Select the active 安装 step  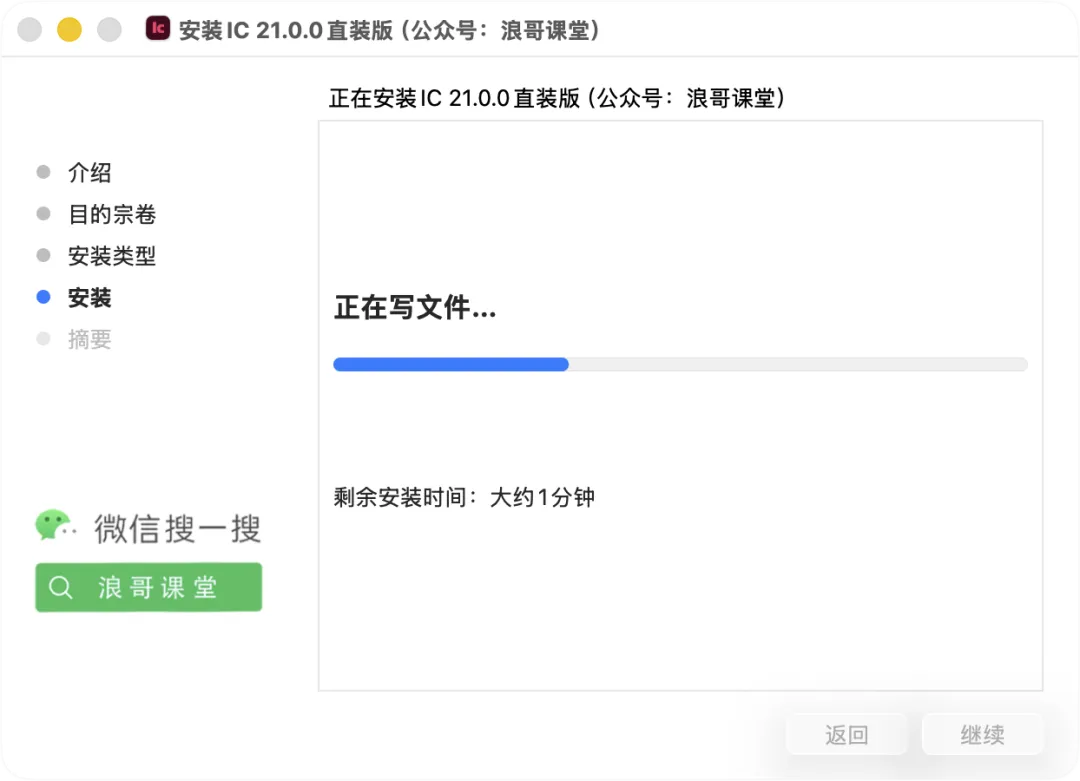coord(89,297)
